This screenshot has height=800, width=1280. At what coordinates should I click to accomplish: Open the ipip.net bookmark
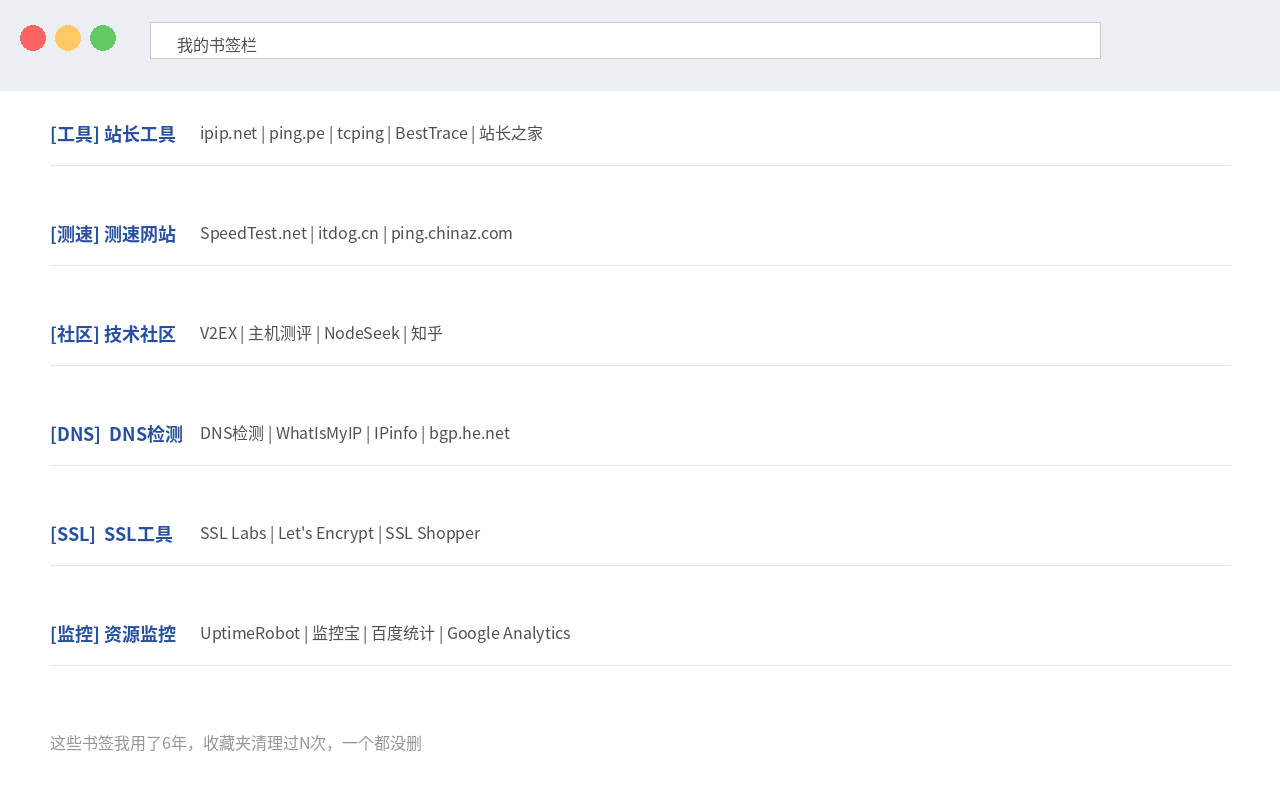tap(228, 133)
